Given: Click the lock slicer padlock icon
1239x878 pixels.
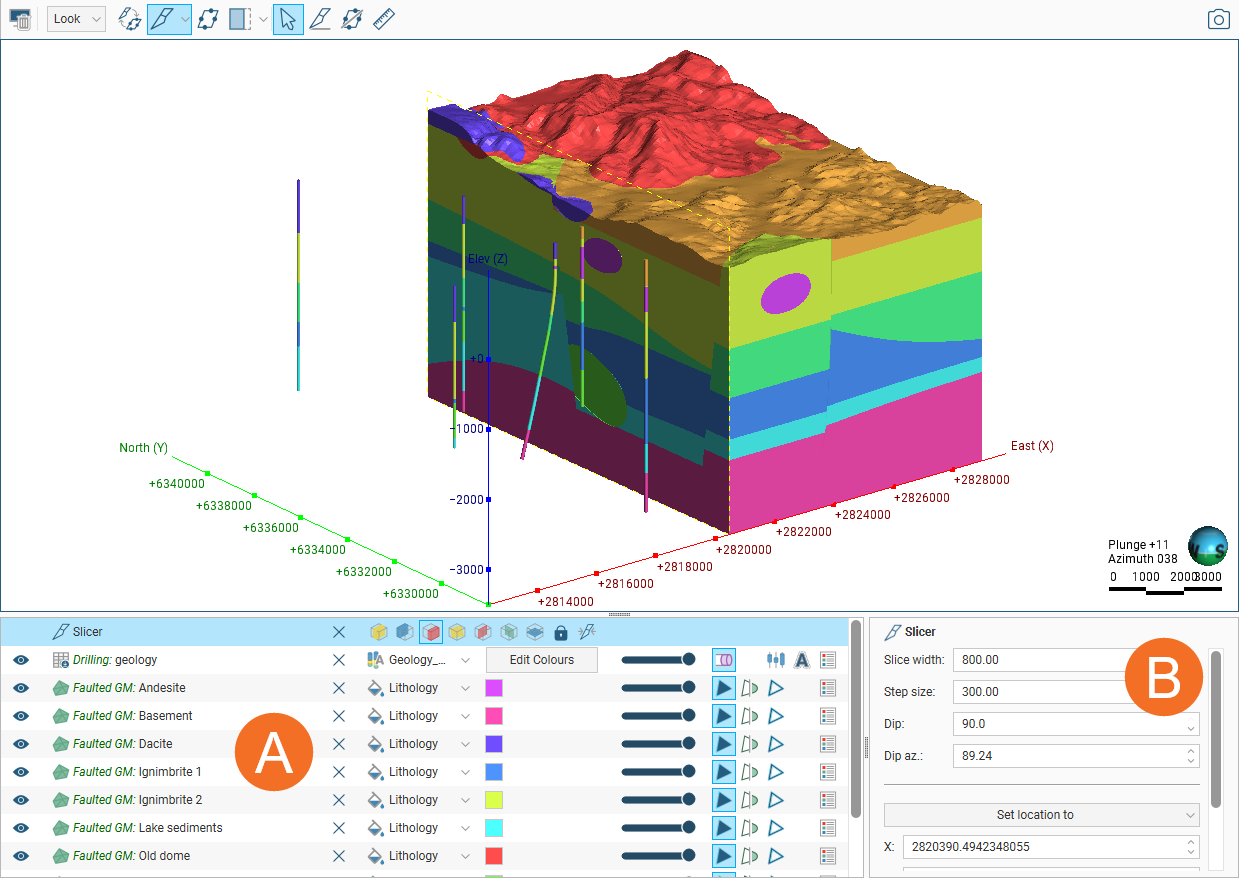Looking at the screenshot, I should [x=561, y=632].
